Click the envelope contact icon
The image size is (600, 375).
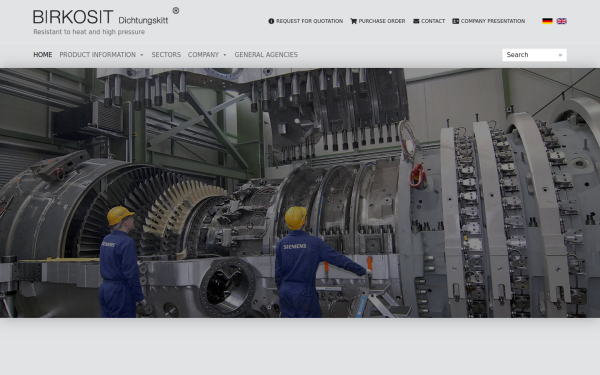(416, 21)
